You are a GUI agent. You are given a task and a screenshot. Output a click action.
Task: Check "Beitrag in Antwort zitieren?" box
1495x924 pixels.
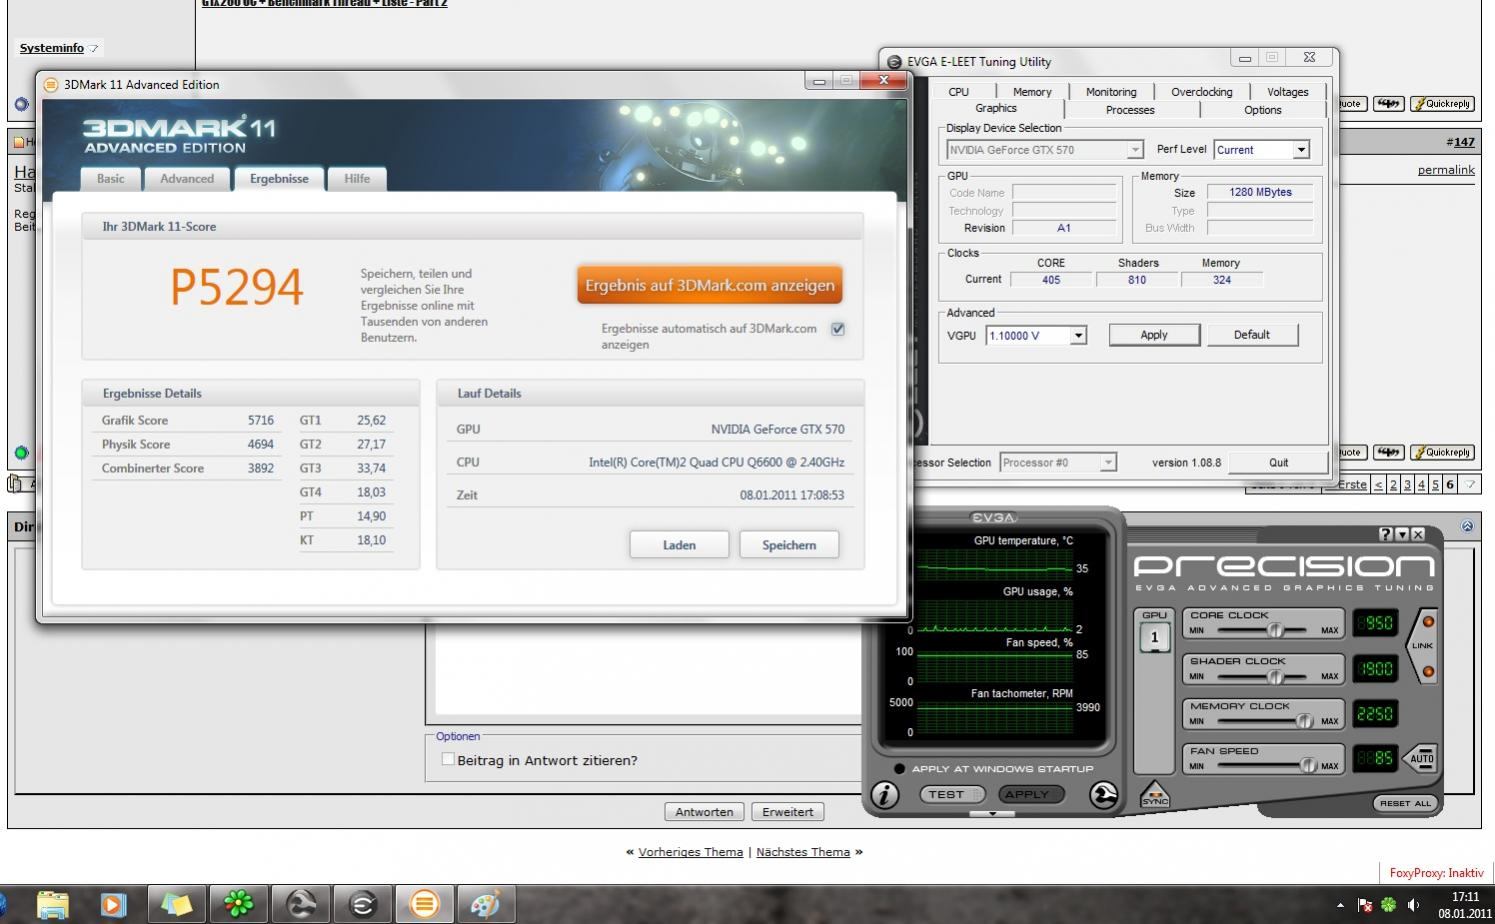tap(448, 759)
